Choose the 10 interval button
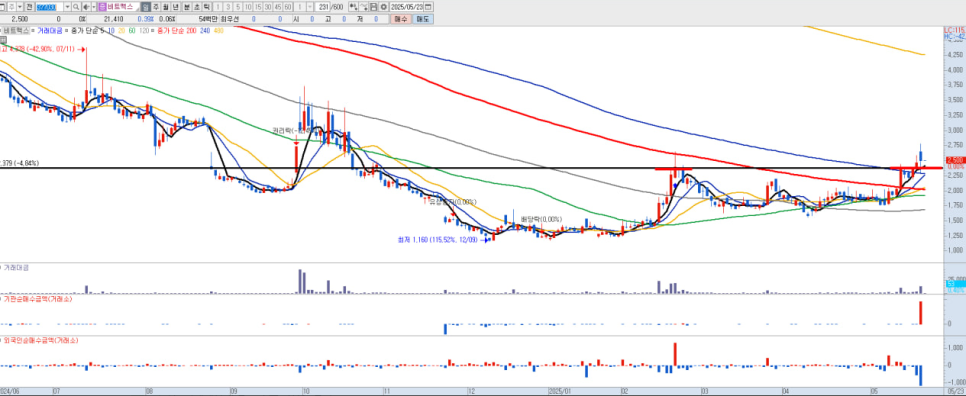Viewport: 966px width, 396px height. tap(248, 7)
